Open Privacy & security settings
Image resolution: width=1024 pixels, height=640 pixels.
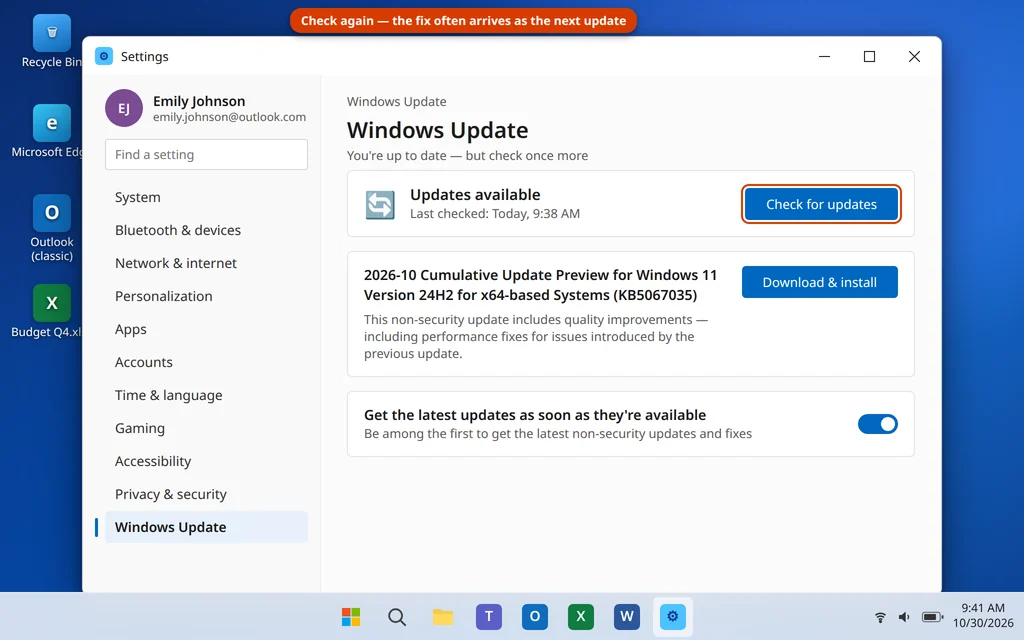tap(206, 494)
